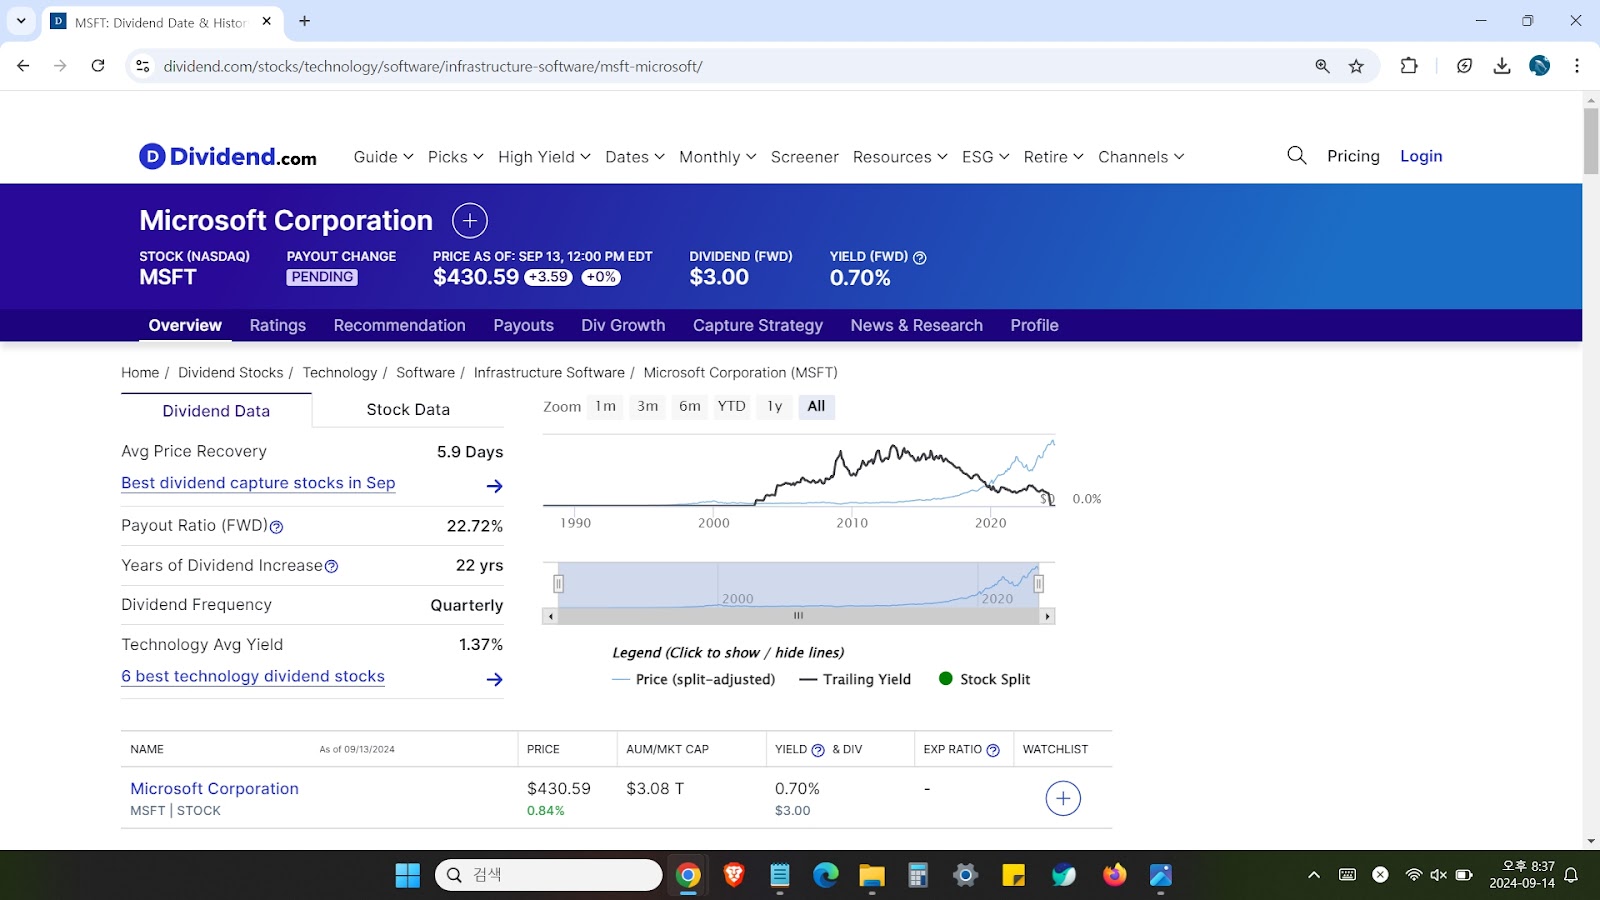Image resolution: width=1600 pixels, height=900 pixels.
Task: Set chart zoom to 6m
Action: pos(690,406)
